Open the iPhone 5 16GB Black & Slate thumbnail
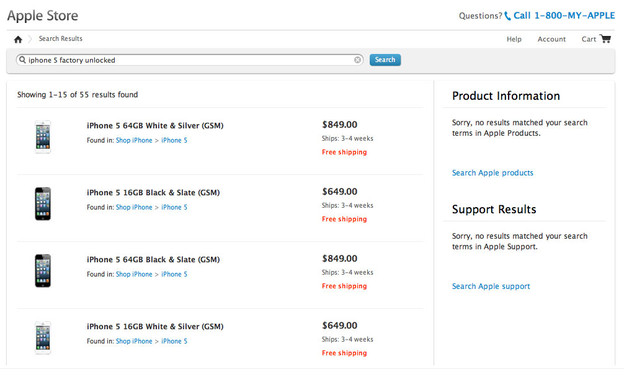The height and width of the screenshot is (377, 624). coord(43,203)
